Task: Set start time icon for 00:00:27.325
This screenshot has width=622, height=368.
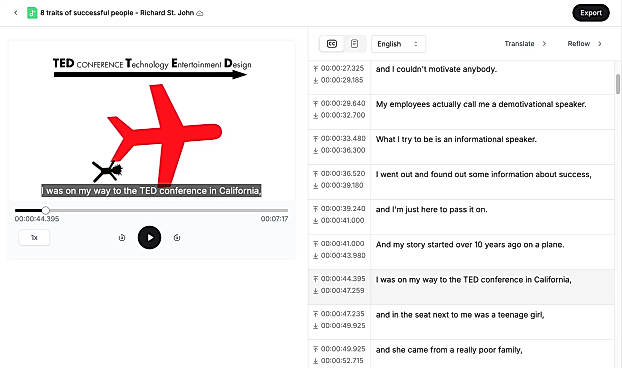Action: pyautogui.click(x=316, y=69)
